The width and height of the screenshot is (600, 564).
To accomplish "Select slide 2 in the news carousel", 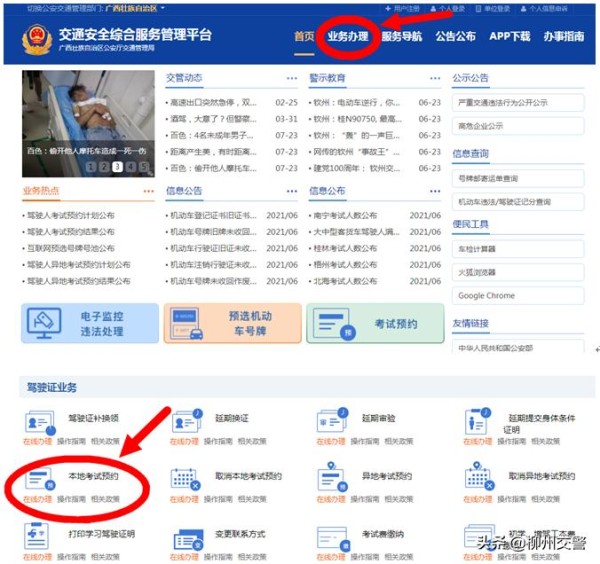I will tap(104, 166).
